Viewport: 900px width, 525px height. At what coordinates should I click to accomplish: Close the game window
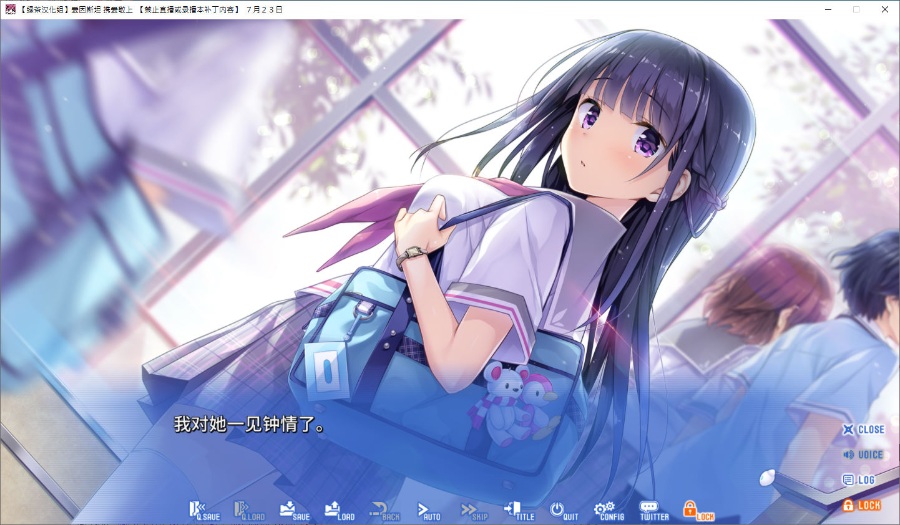tap(885, 9)
